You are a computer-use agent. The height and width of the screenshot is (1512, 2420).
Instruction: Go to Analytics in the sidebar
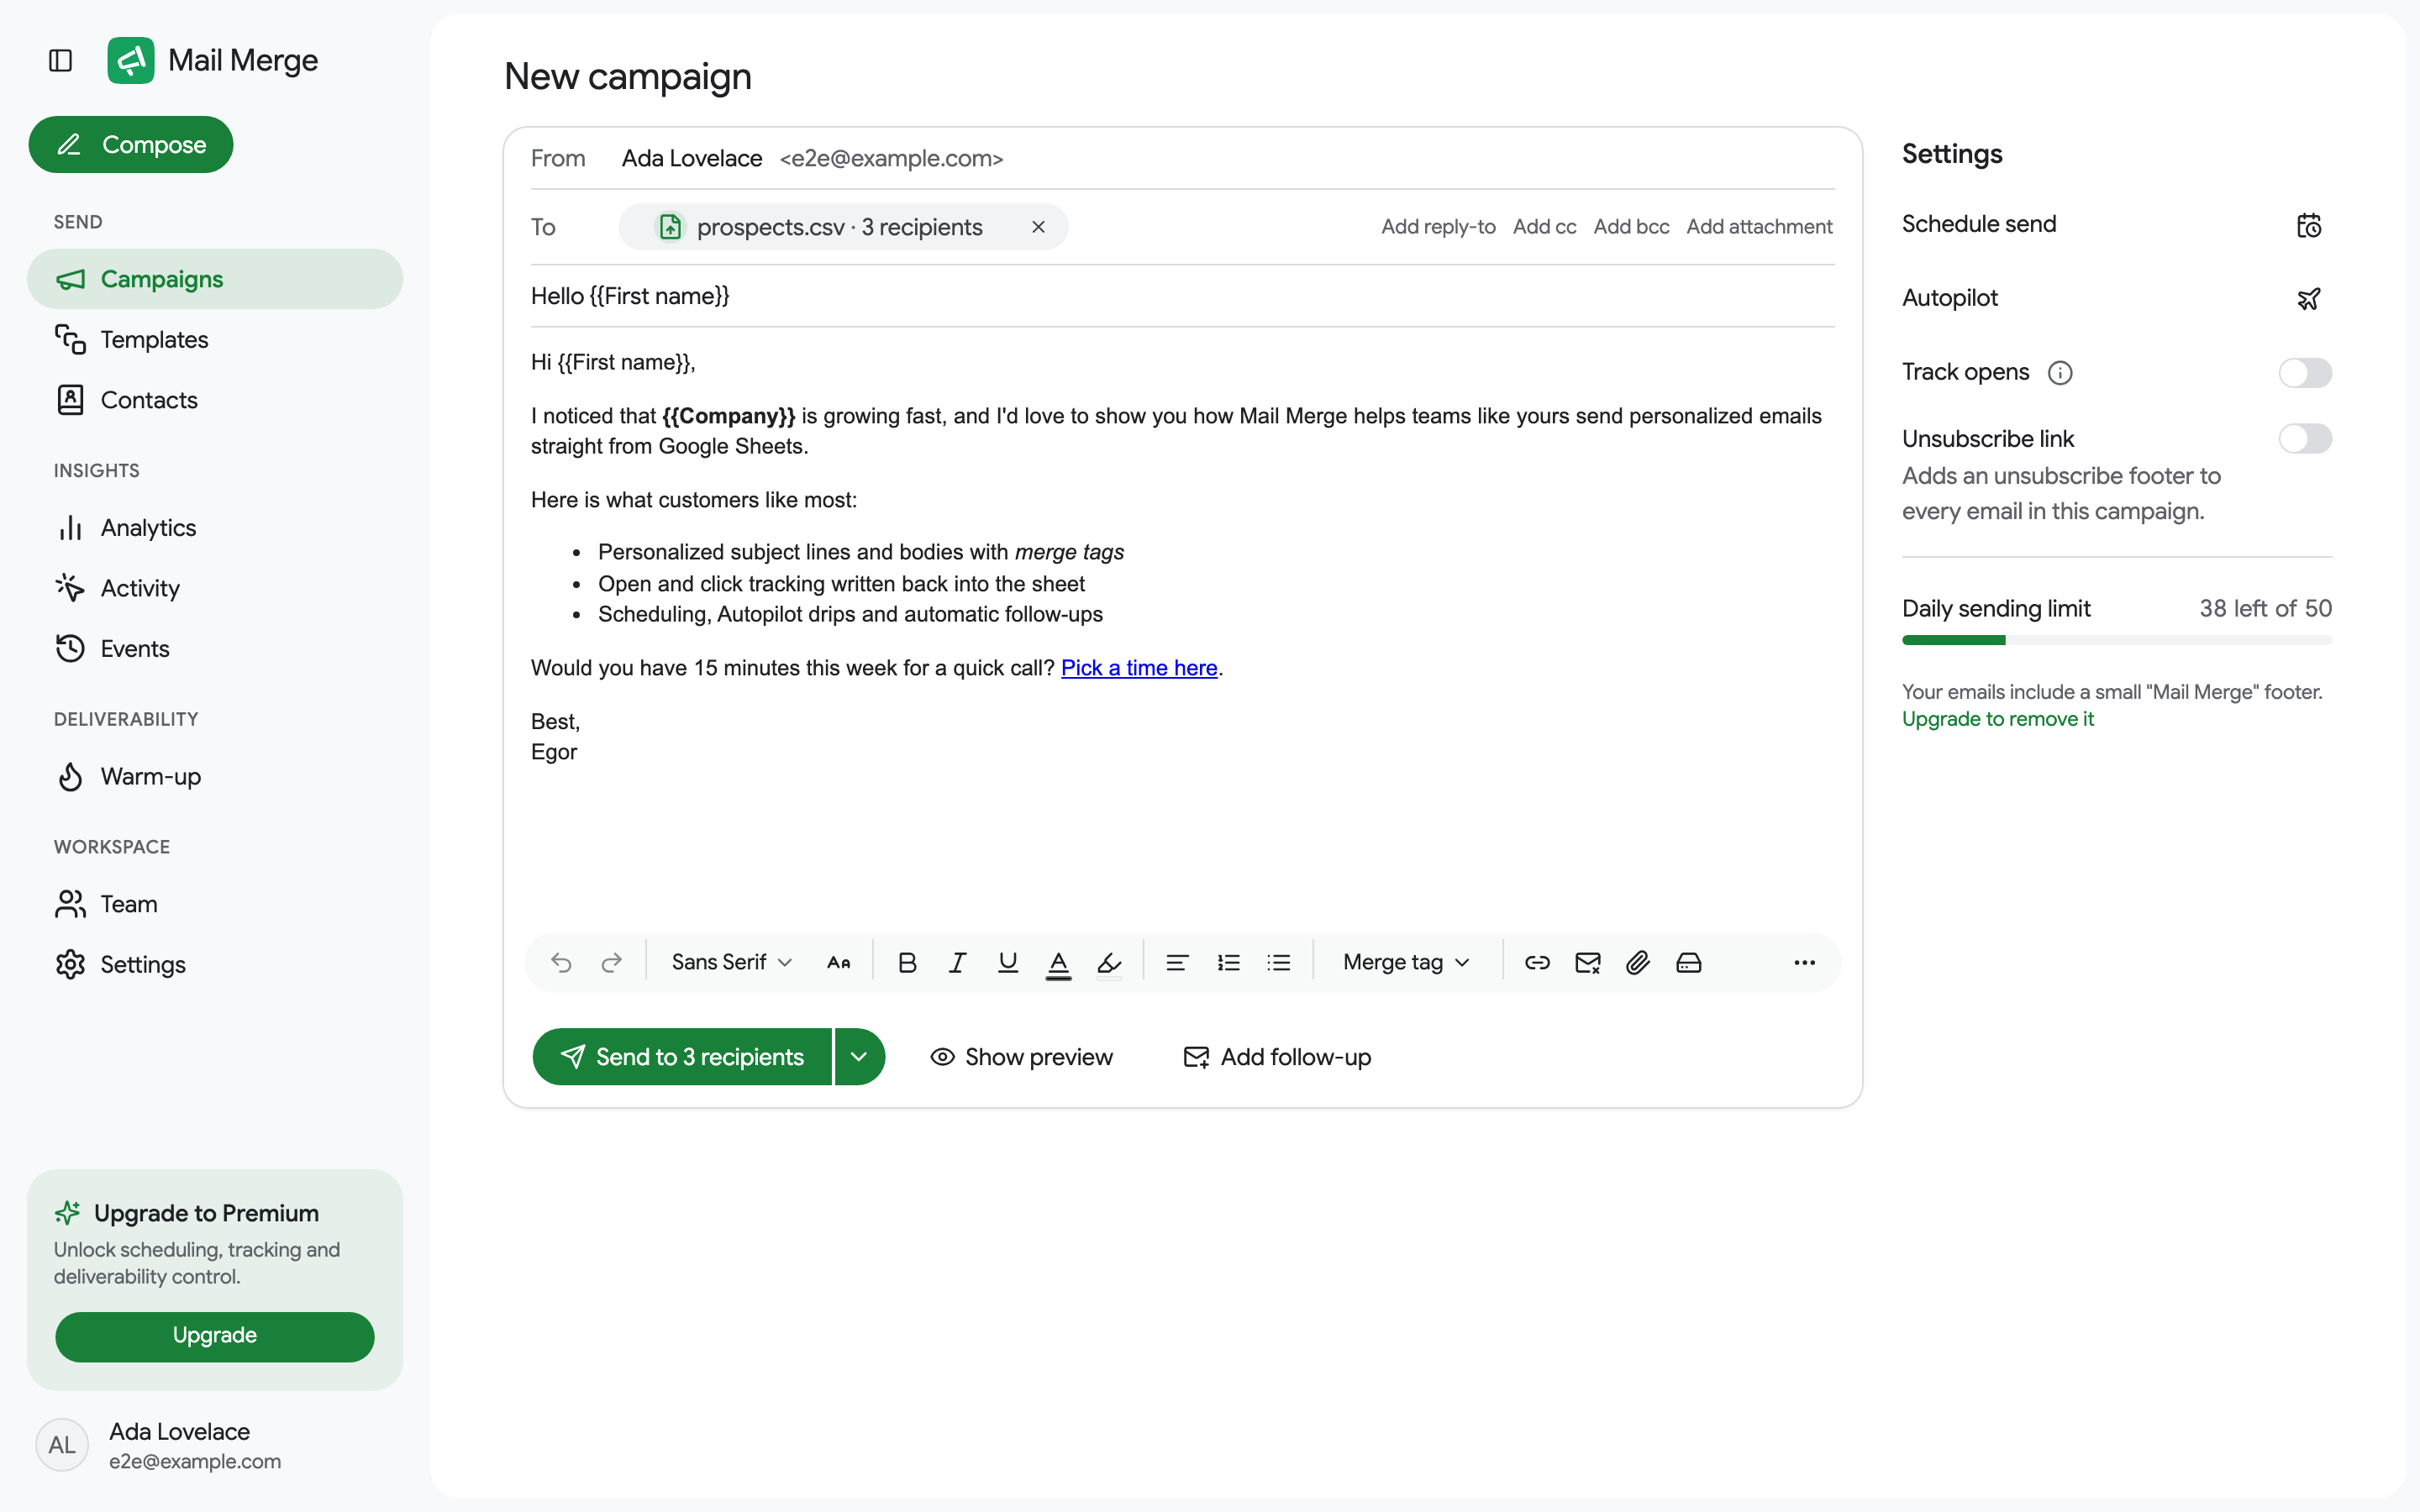[215, 528]
